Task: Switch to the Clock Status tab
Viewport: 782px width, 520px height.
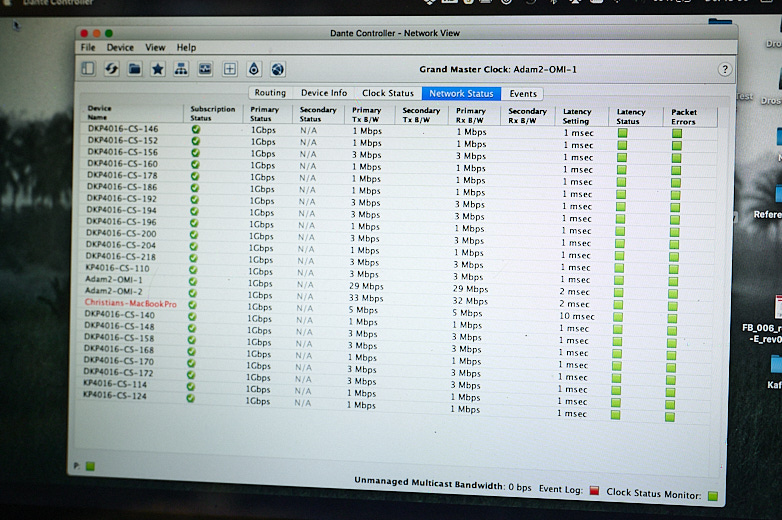Action: 387,93
